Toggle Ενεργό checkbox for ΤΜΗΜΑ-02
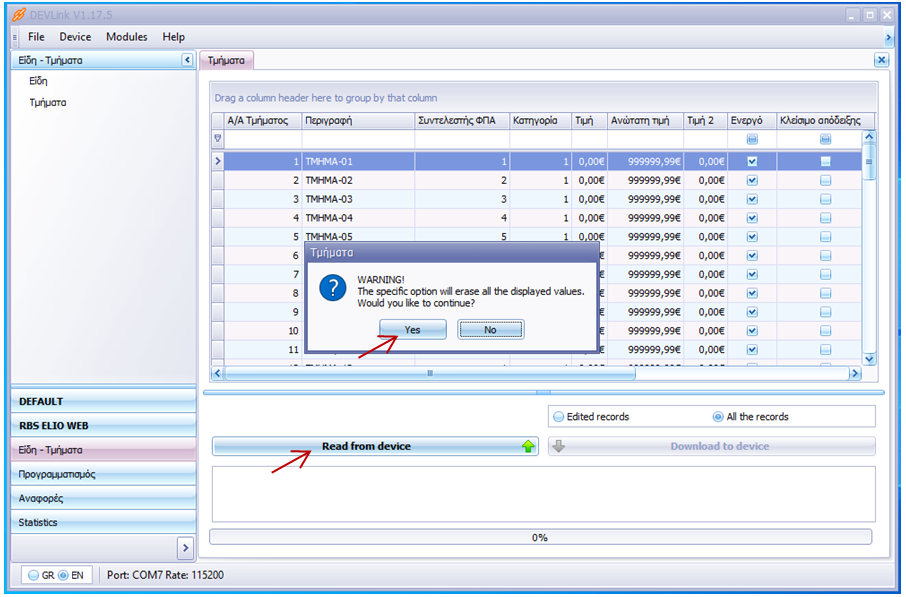906x597 pixels. (x=752, y=180)
